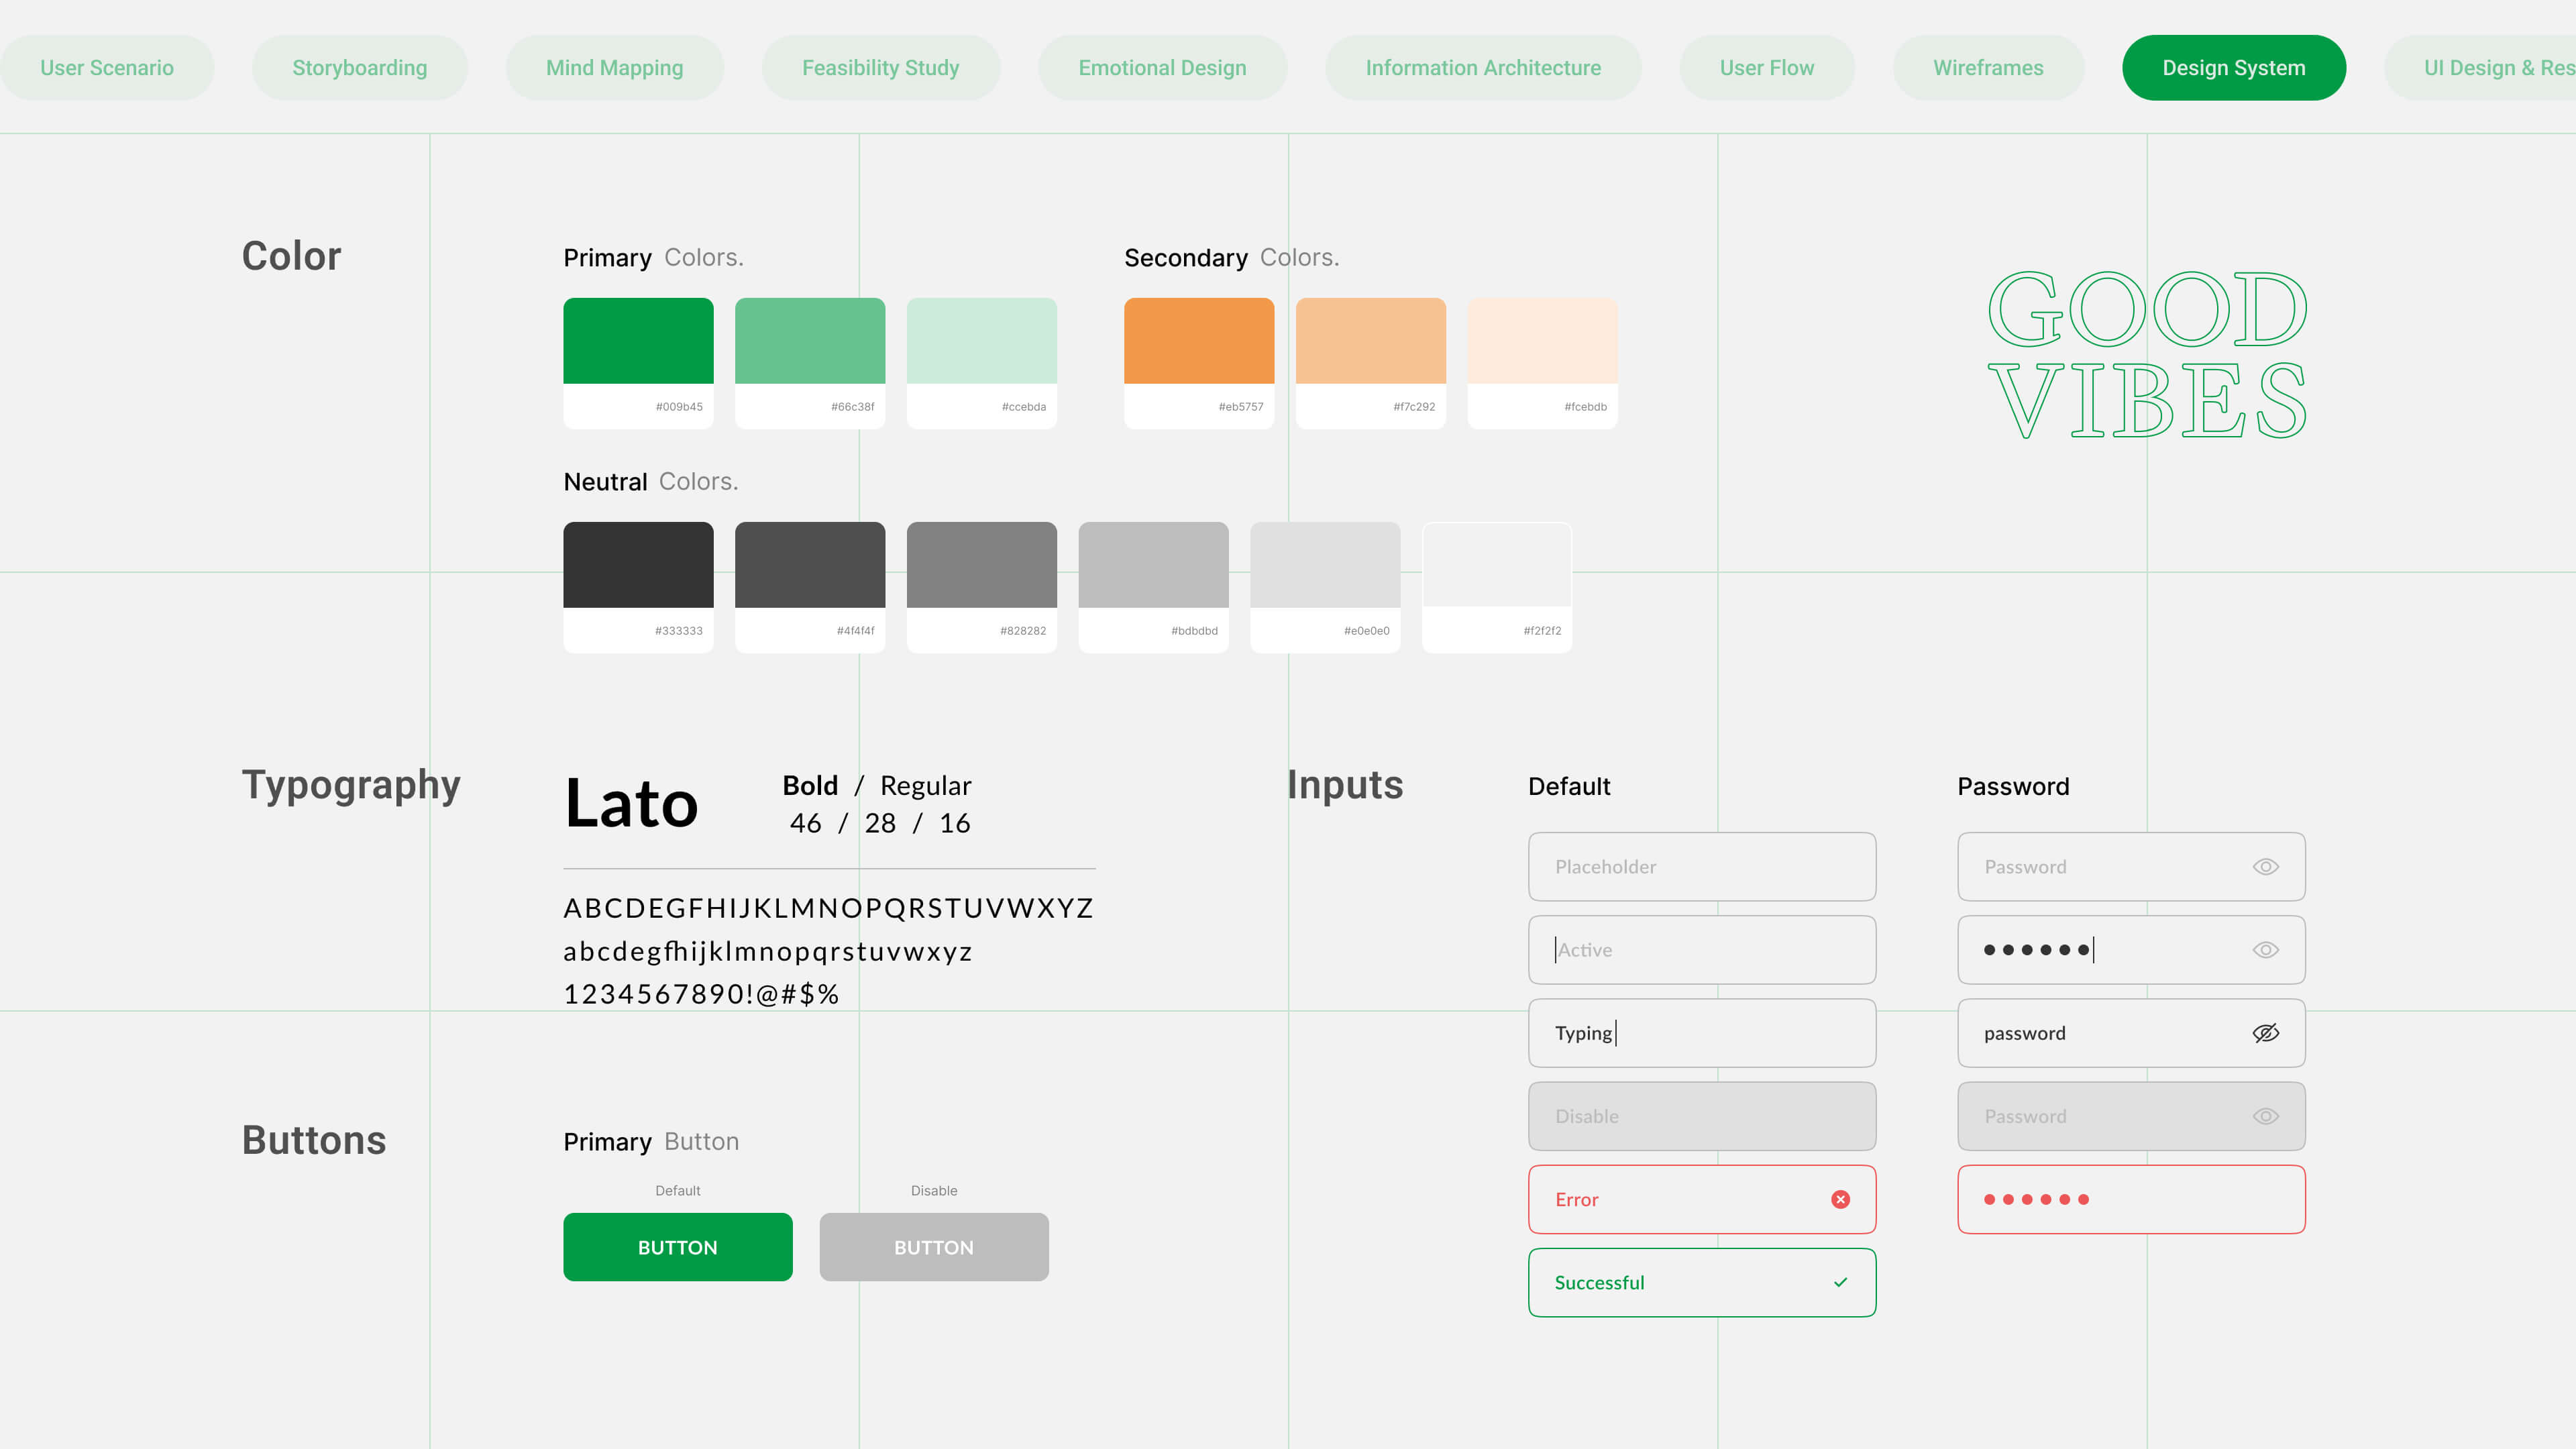
Task: Click crossed-out eye icon to hide password
Action: pyautogui.click(x=2265, y=1033)
